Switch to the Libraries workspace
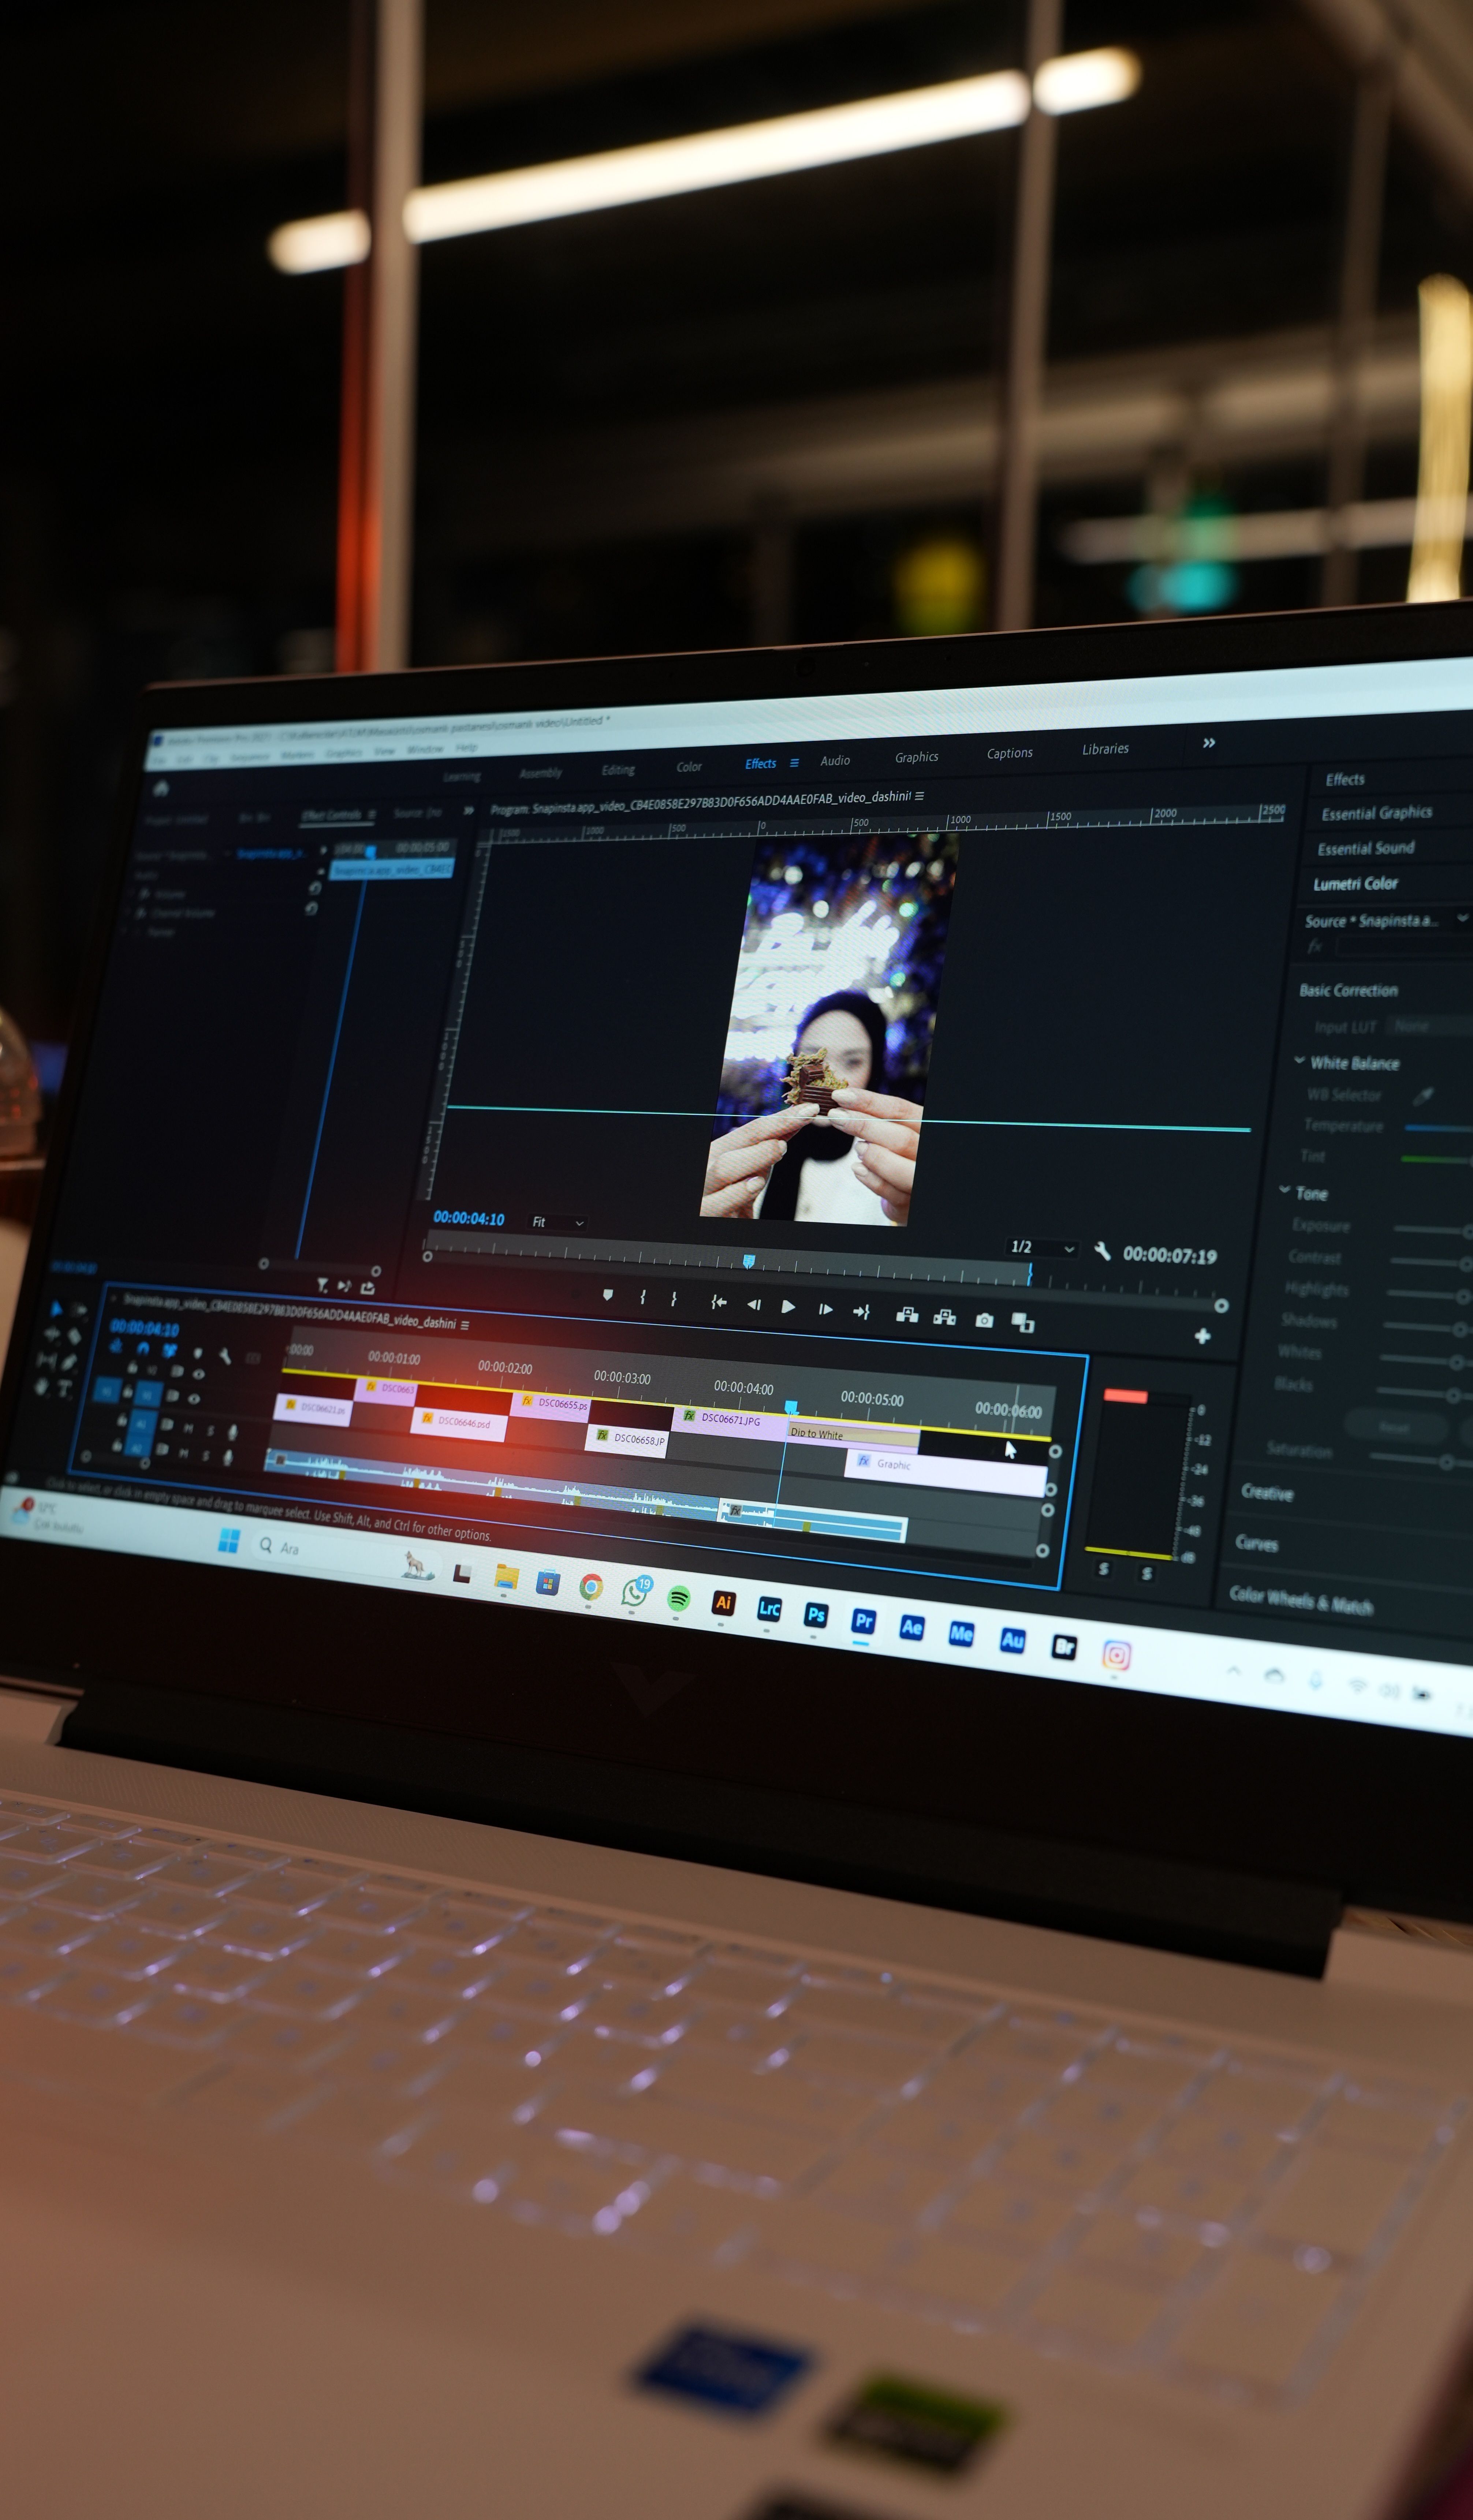Image resolution: width=1473 pixels, height=2520 pixels. pyautogui.click(x=1105, y=748)
